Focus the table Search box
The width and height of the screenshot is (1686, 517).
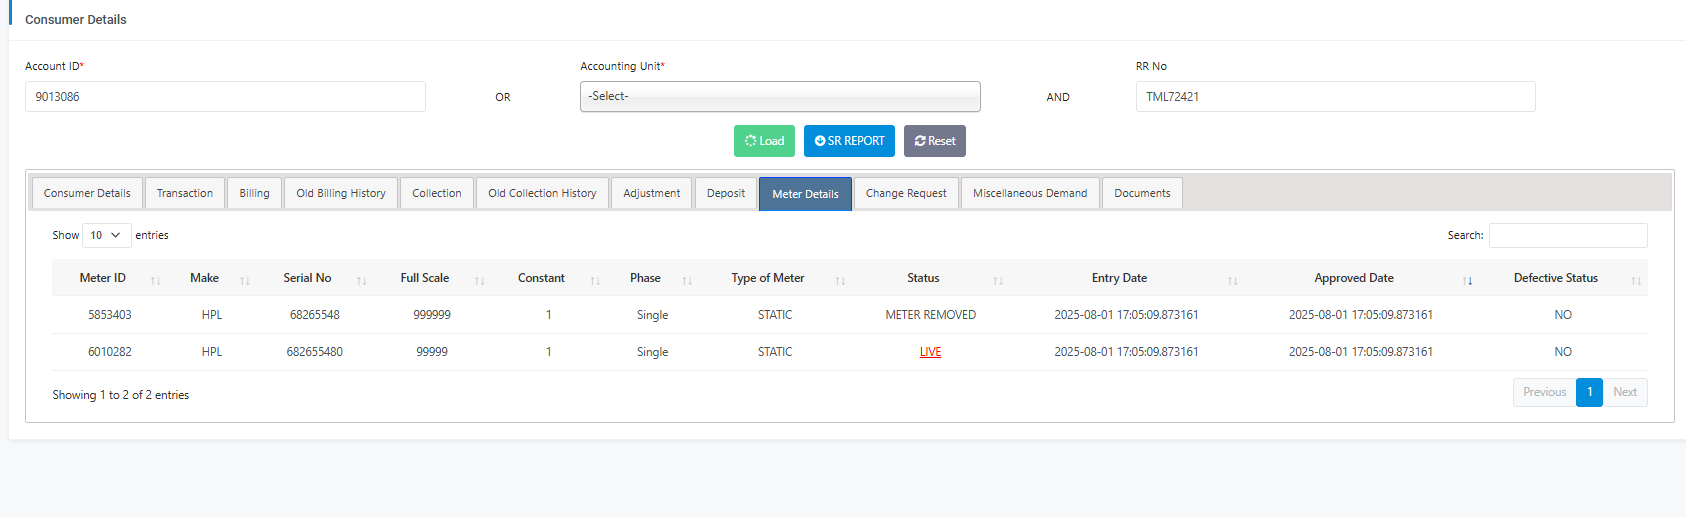[1567, 236]
